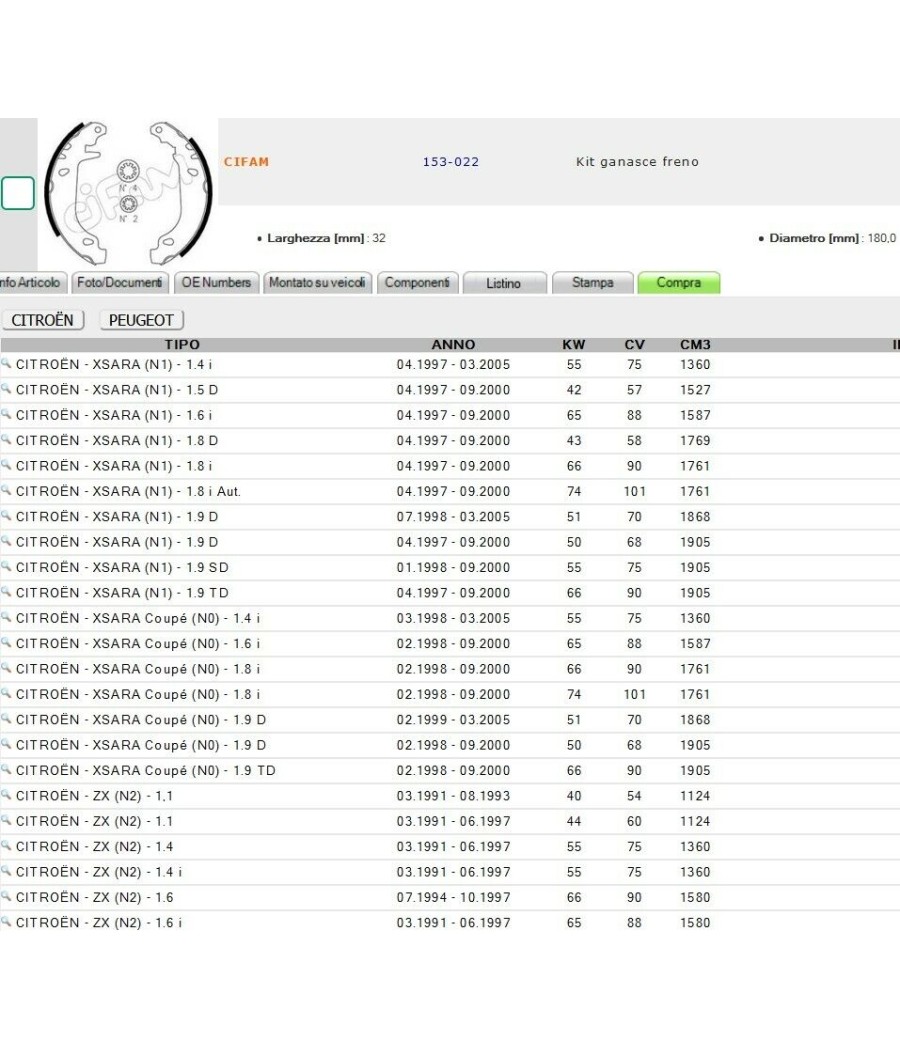
Task: Click magnifier icon beside ZX (N2) 1.6 i
Action: [6, 922]
